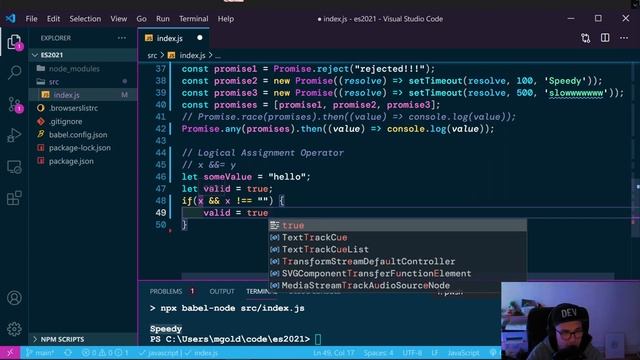Screen dimensions: 640x360
Task: Open the Help menu
Action: pos(225,19)
